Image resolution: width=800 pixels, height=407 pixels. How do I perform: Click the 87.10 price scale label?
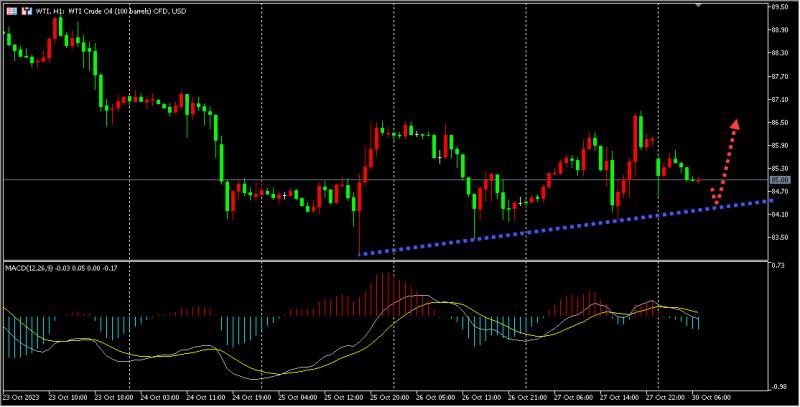(x=779, y=99)
